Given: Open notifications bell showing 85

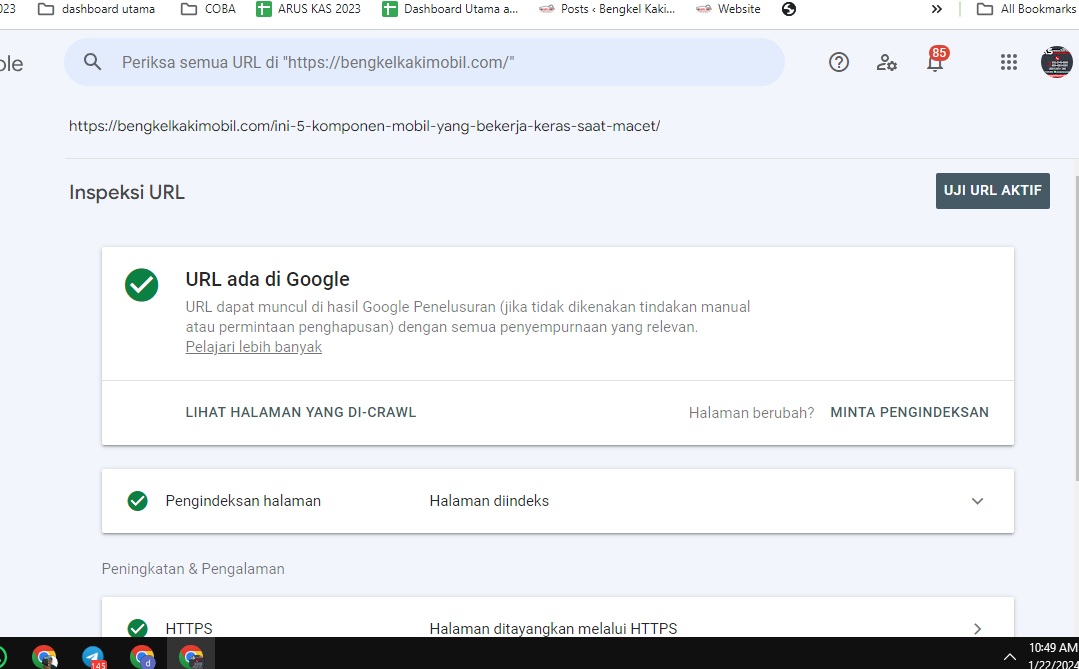Looking at the screenshot, I should [935, 61].
